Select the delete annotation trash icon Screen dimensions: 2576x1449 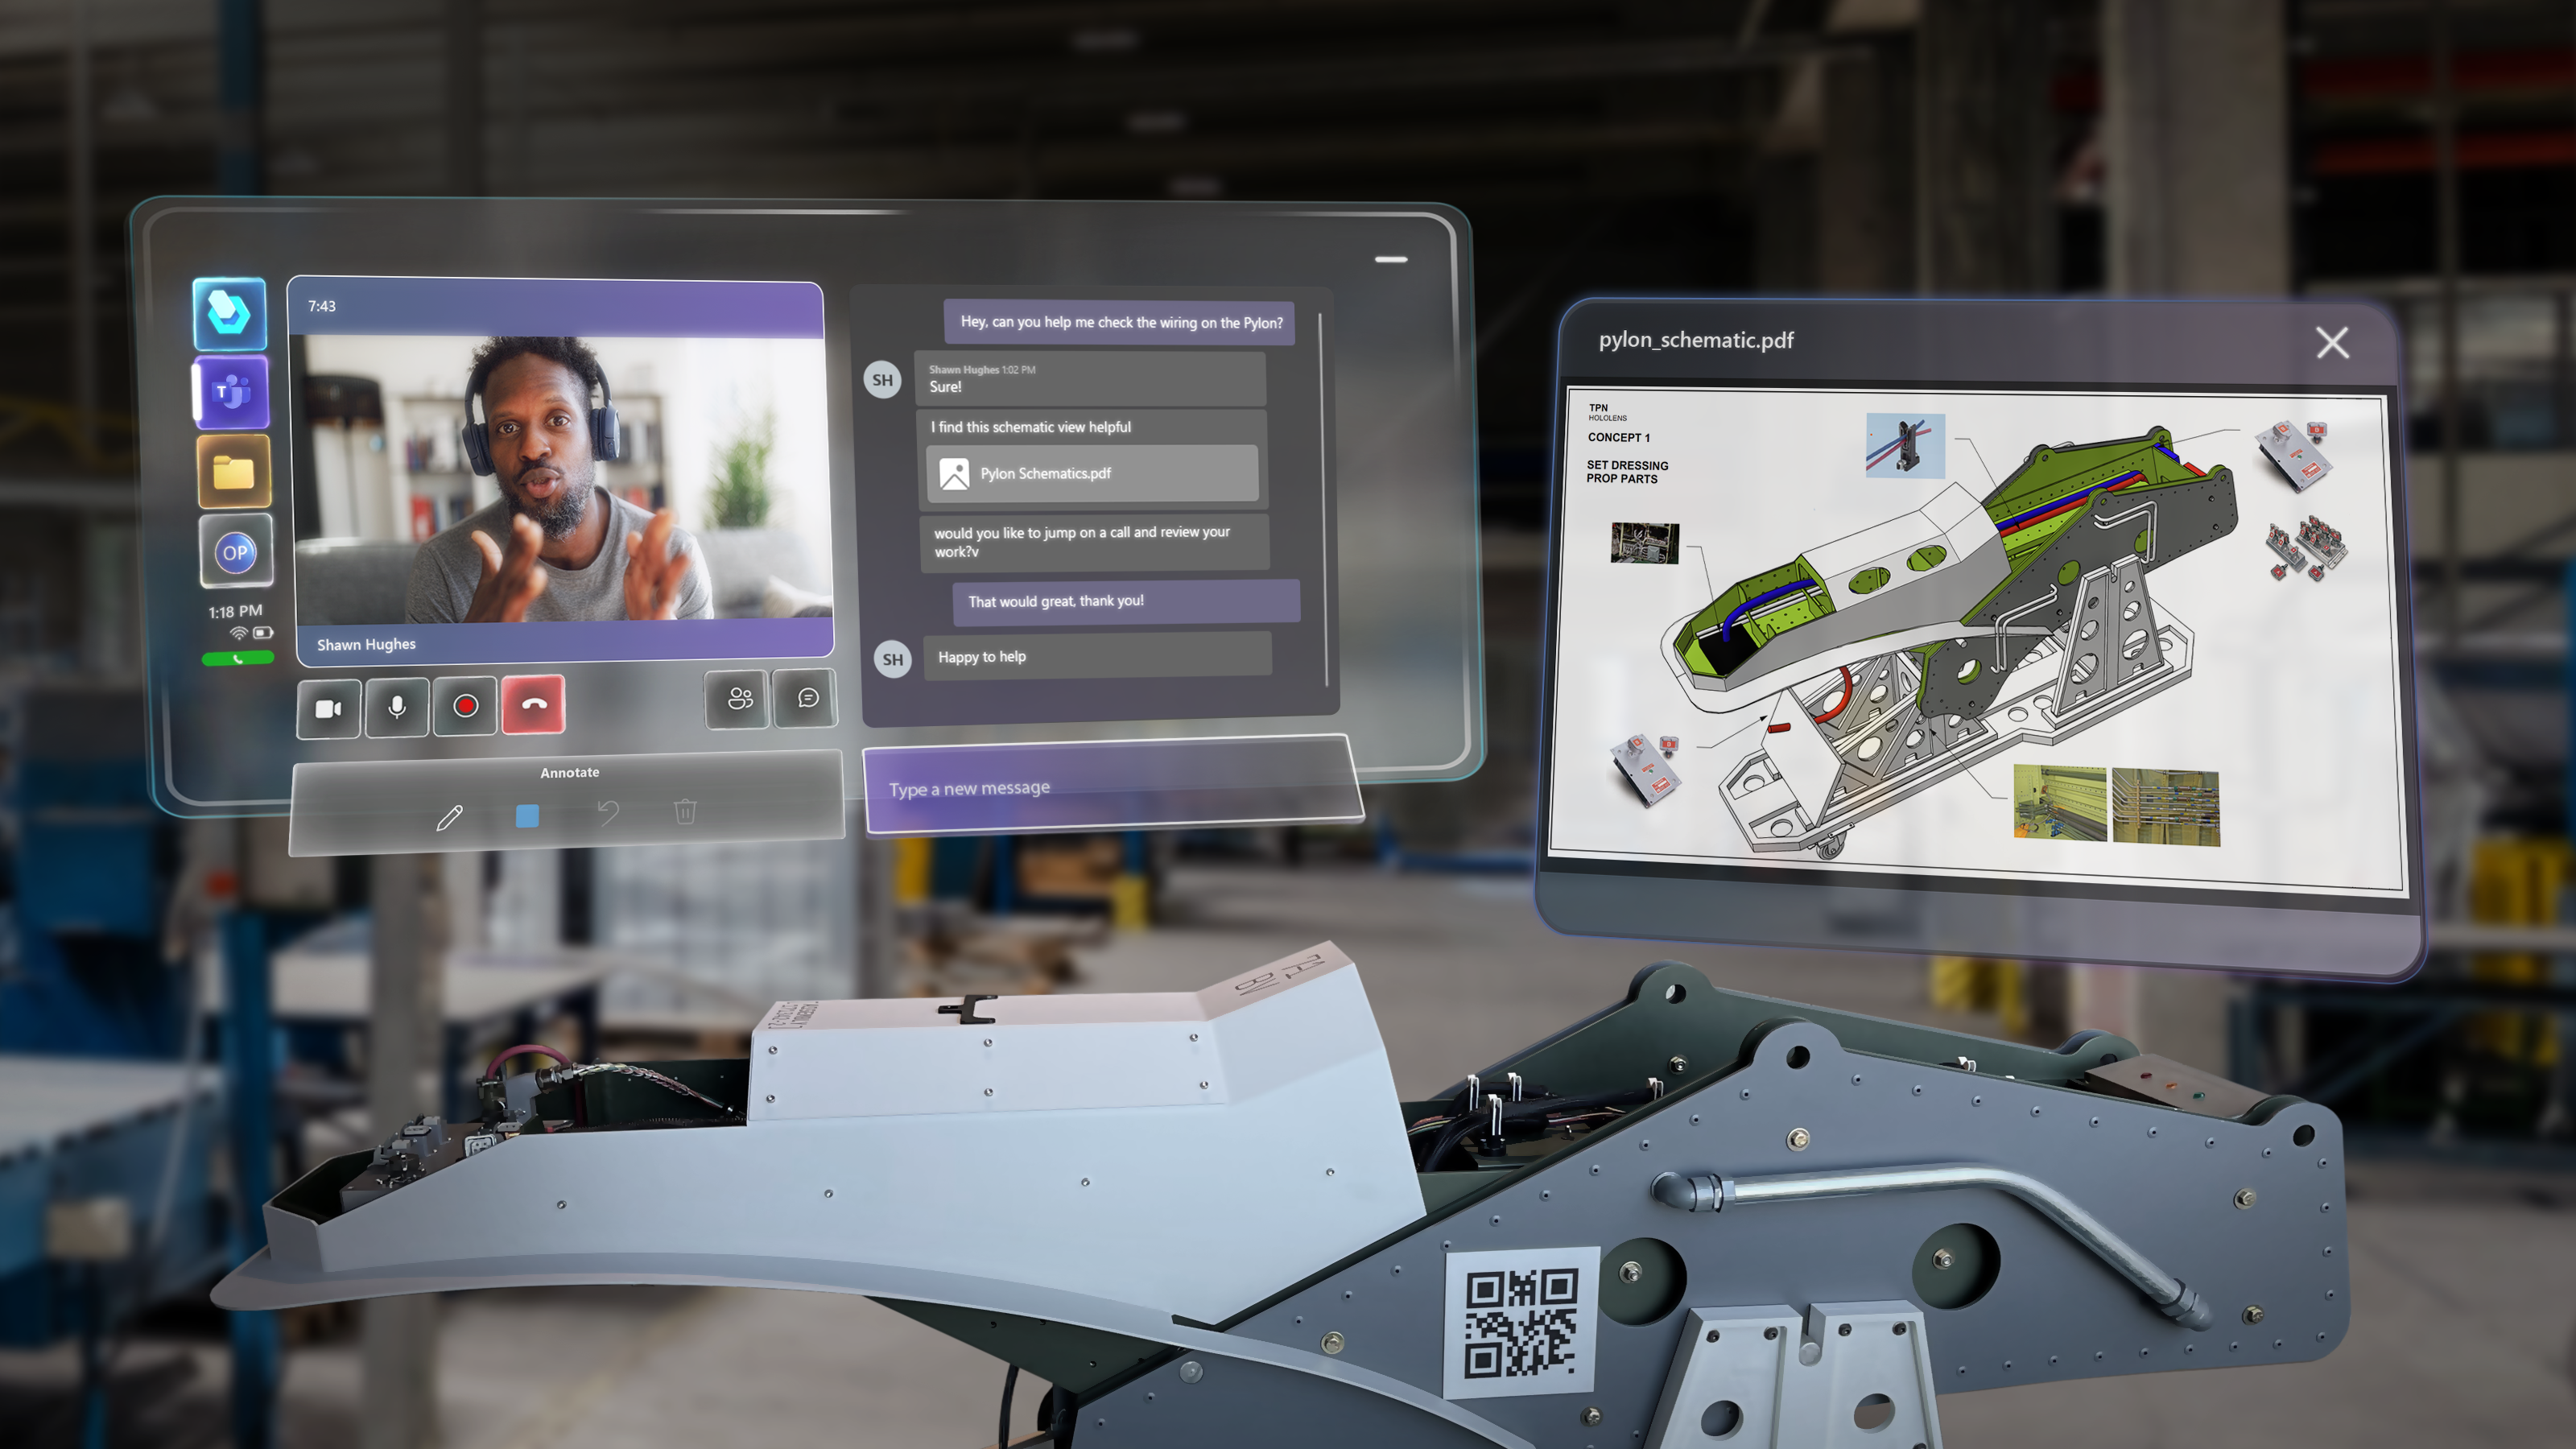[x=687, y=814]
